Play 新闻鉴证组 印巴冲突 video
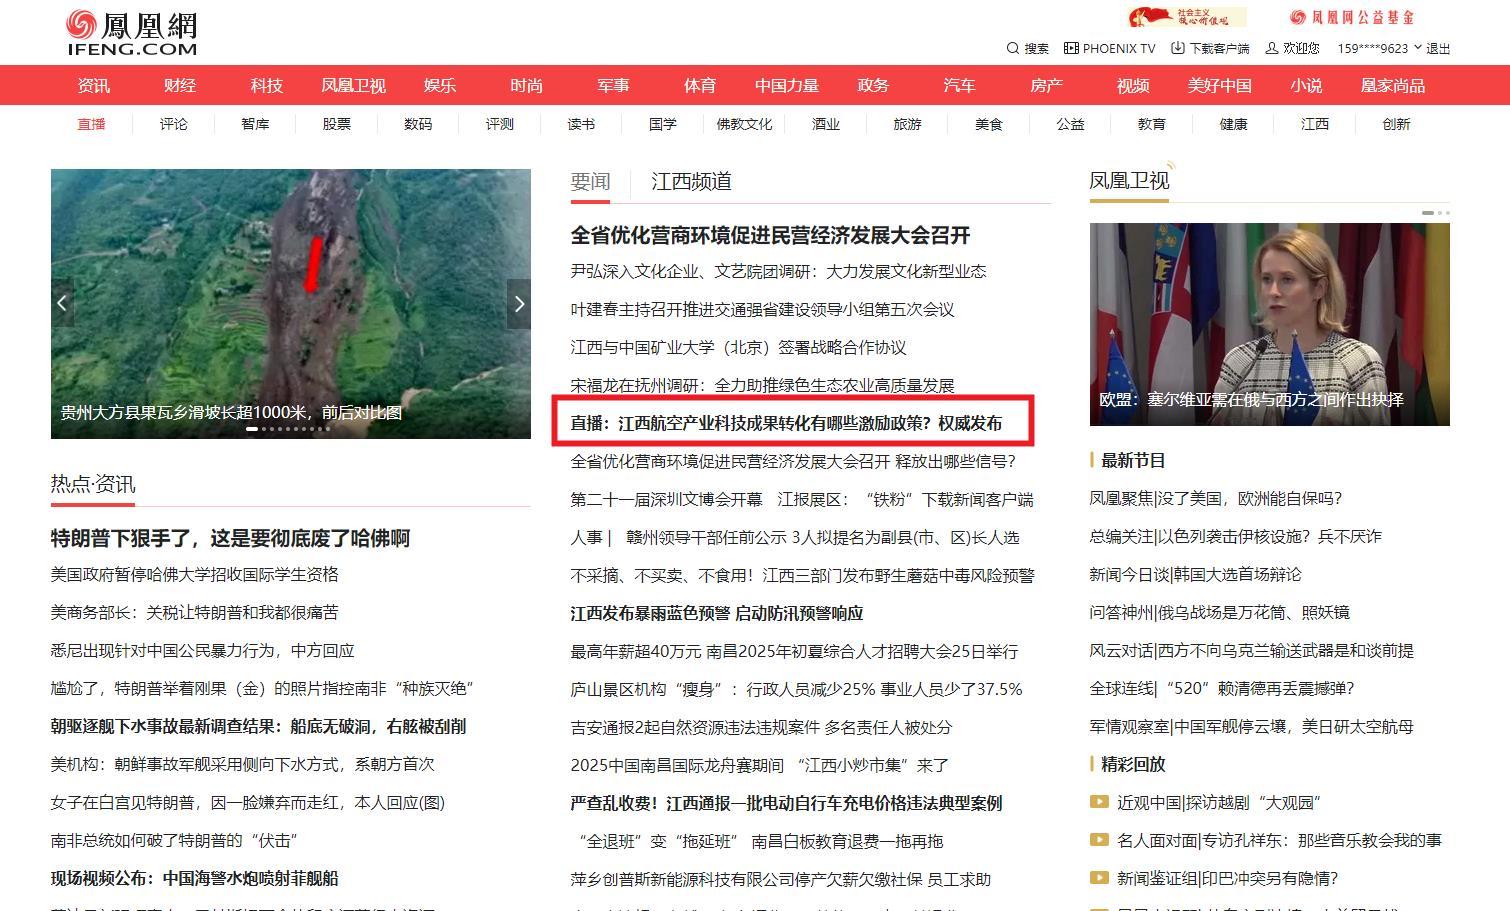The height and width of the screenshot is (911, 1510). click(x=1227, y=878)
